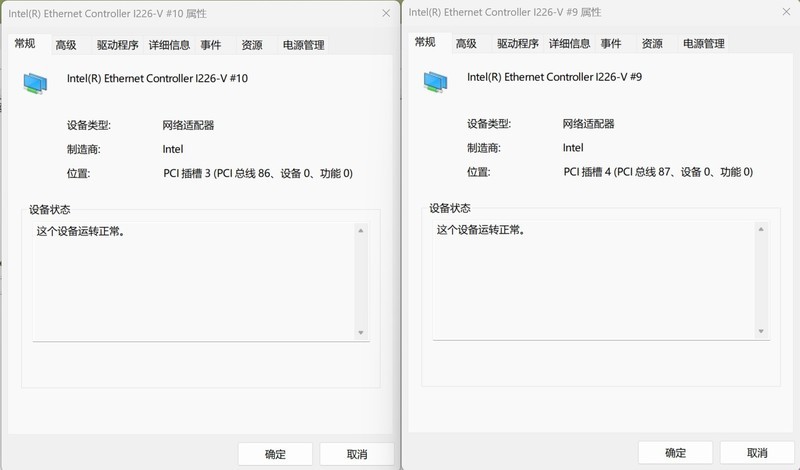800x470 pixels.
Task: Click 制造商 label in I226-V #10 window
Action: (x=84, y=150)
